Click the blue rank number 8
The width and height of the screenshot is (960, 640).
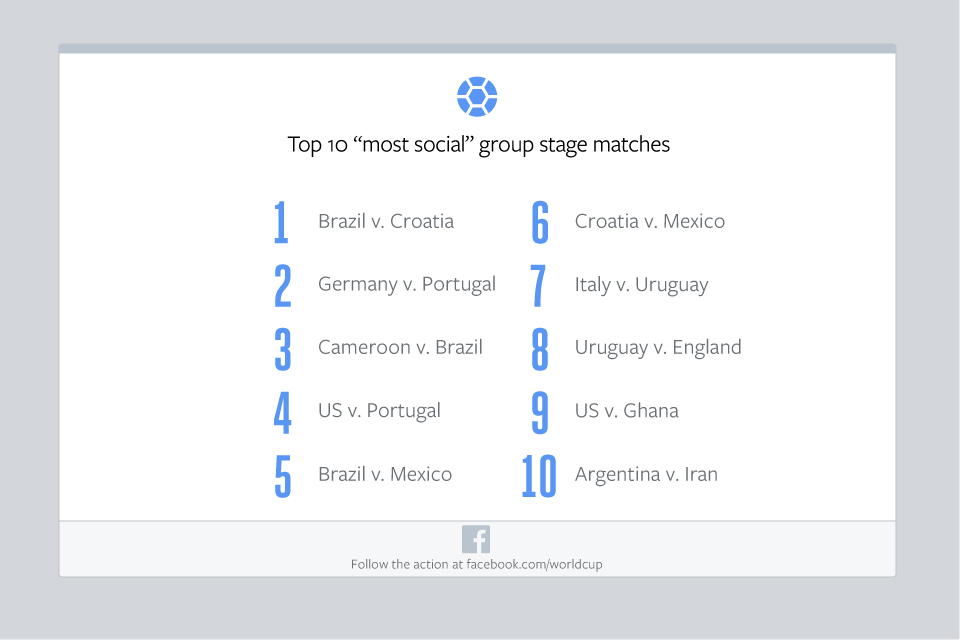[540, 348]
